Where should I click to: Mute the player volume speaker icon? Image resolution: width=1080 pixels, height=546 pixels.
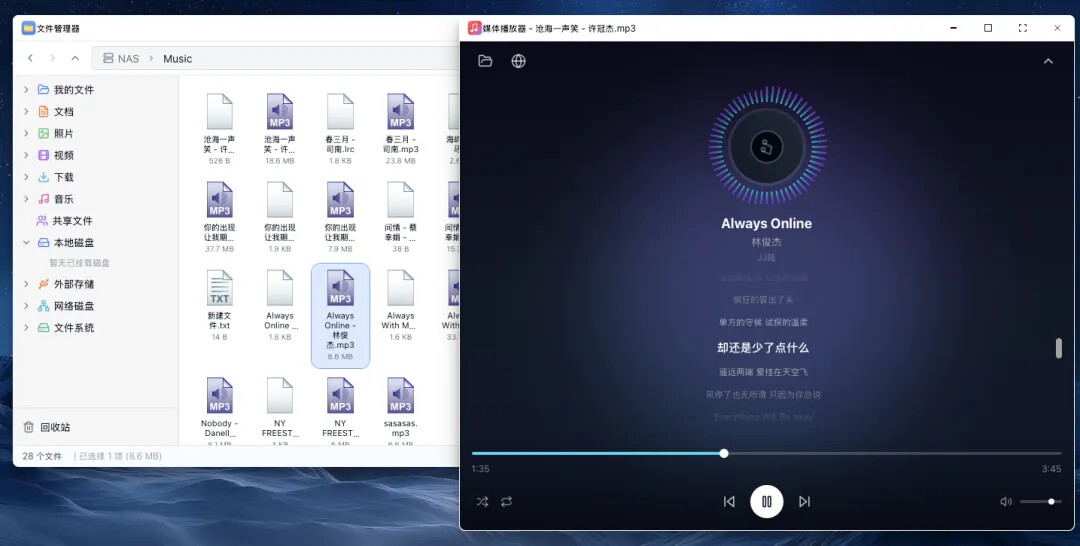point(1005,501)
